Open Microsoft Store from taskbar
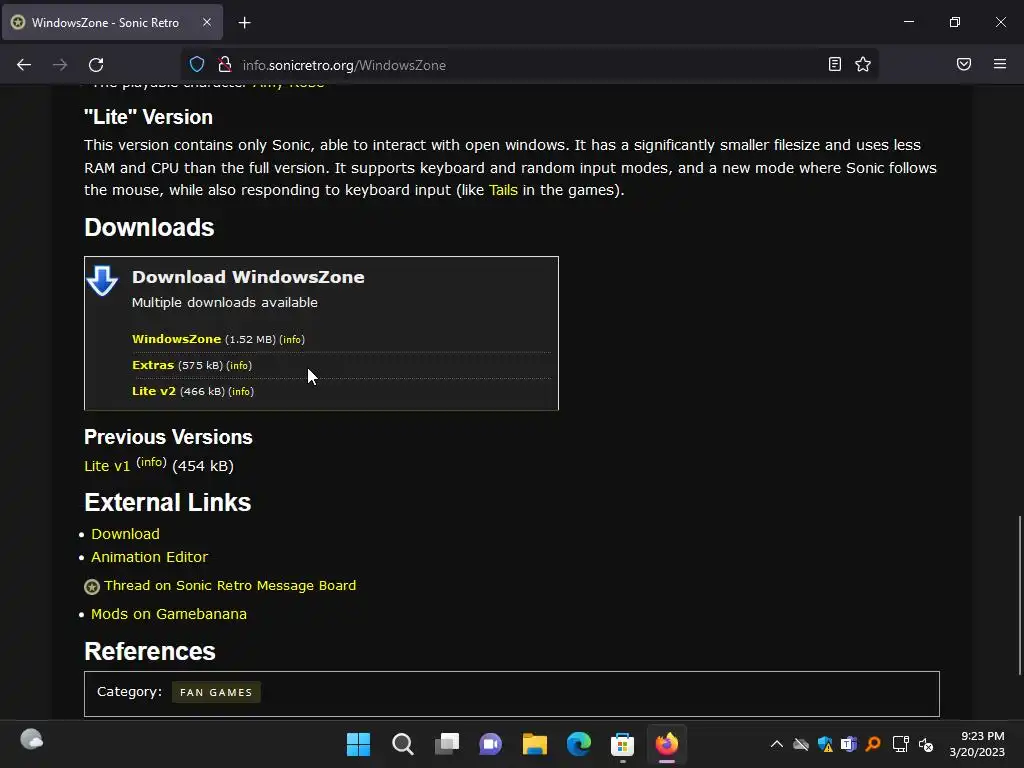 [622, 744]
